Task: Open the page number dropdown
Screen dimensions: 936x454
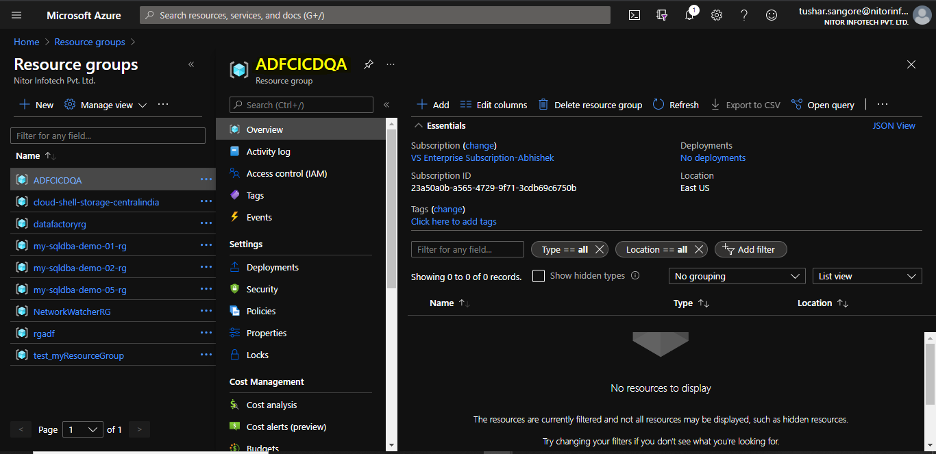Action: pyautogui.click(x=82, y=430)
